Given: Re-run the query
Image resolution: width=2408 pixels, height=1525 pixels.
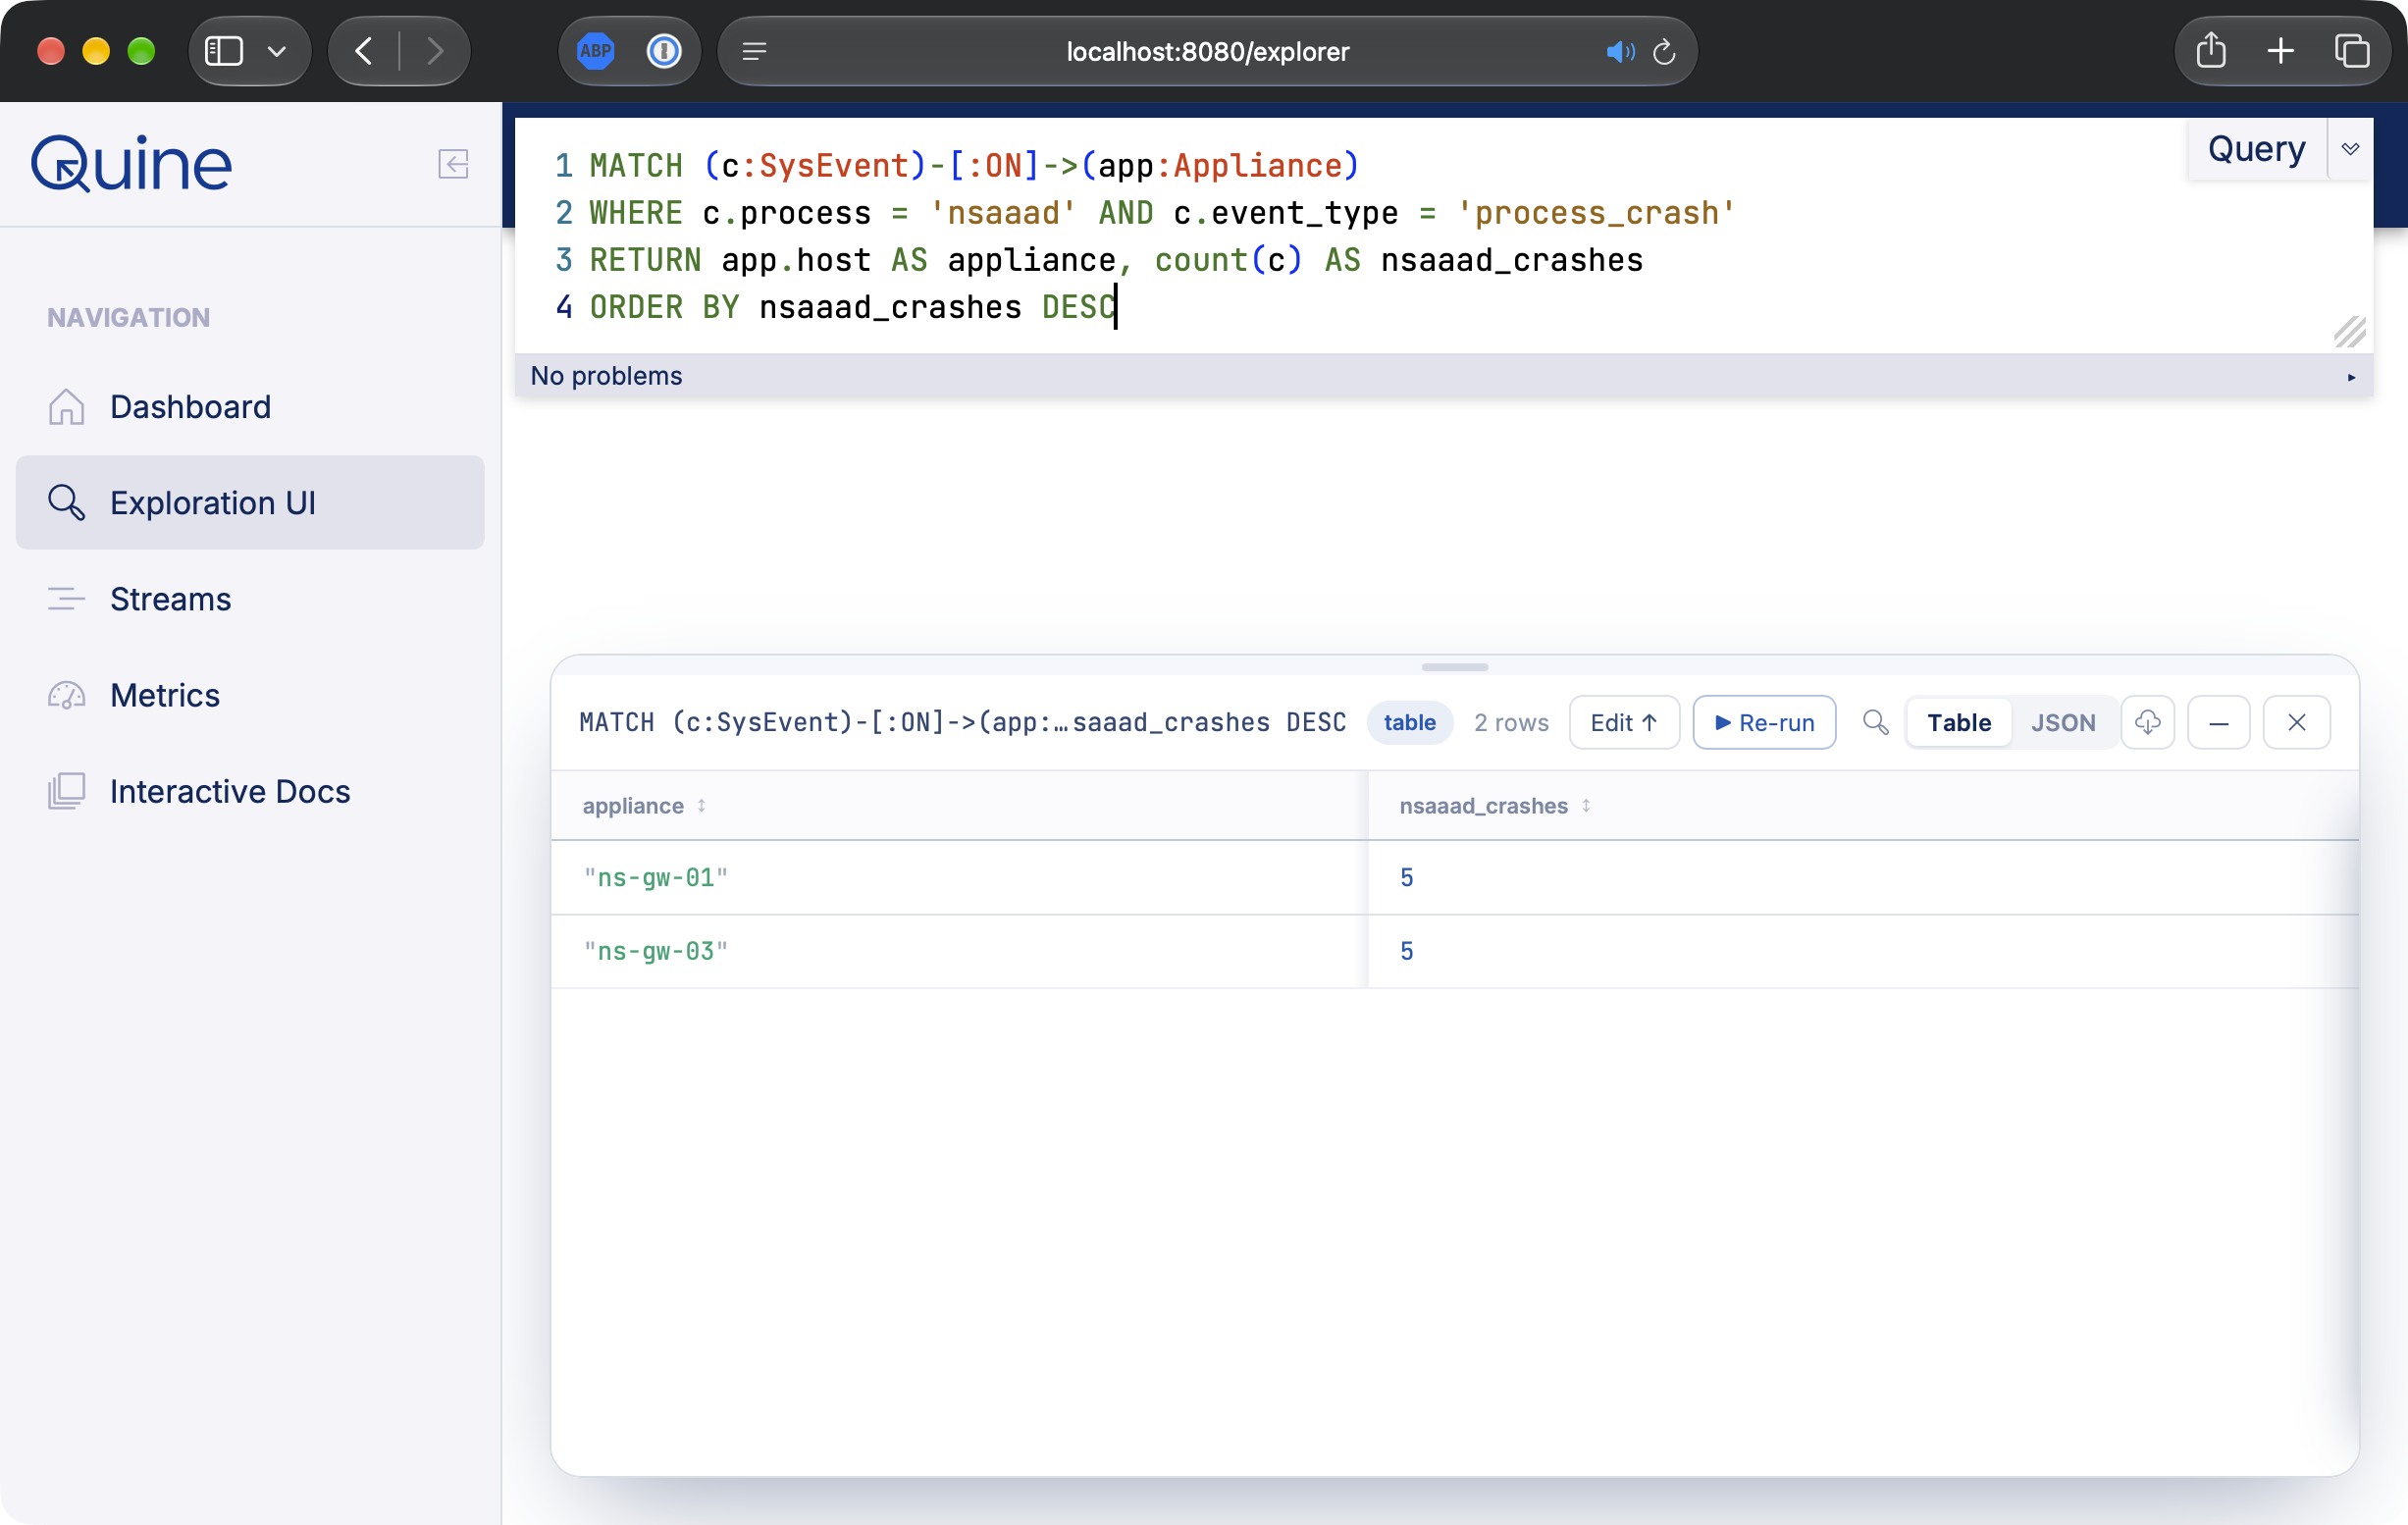Looking at the screenshot, I should tap(1764, 722).
